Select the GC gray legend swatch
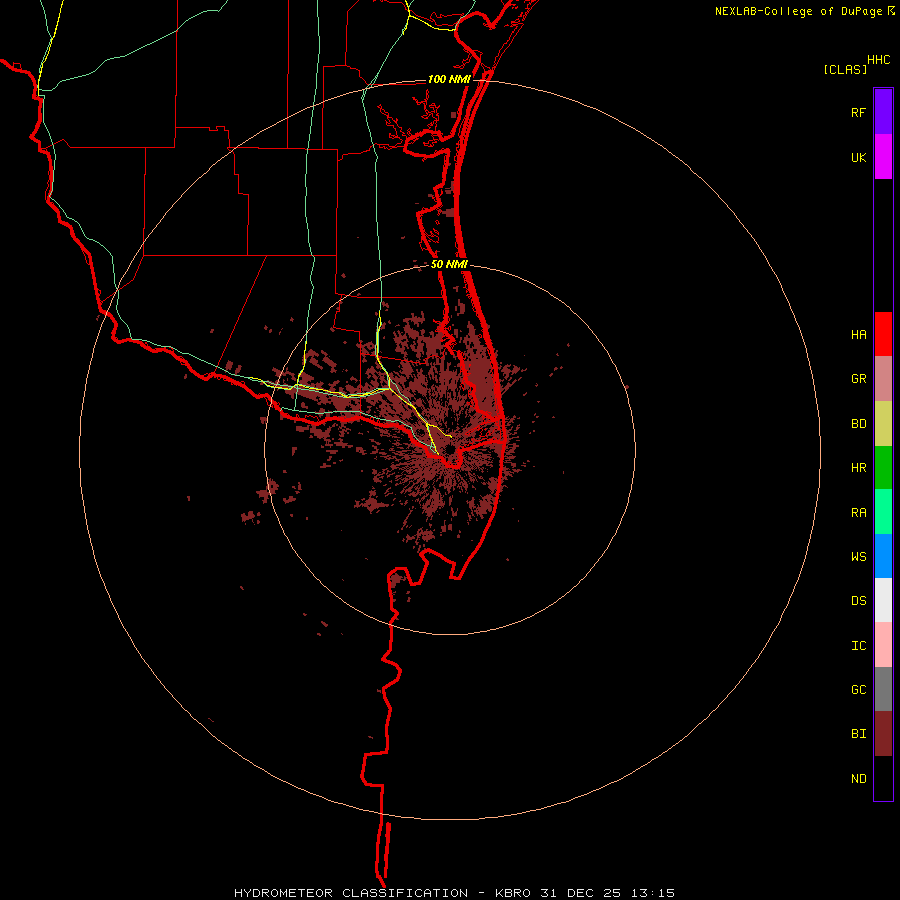900x900 pixels. click(x=883, y=689)
